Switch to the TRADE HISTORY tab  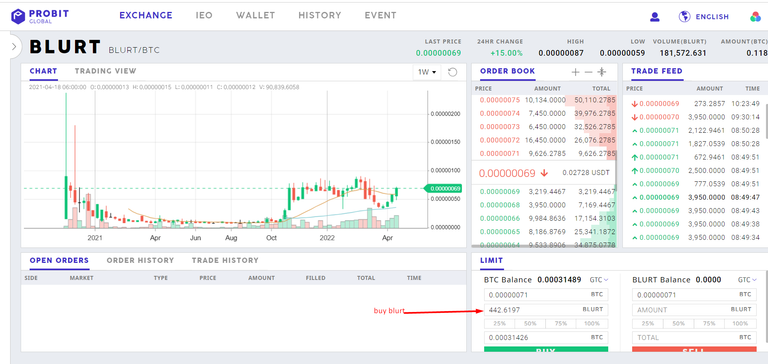click(225, 261)
